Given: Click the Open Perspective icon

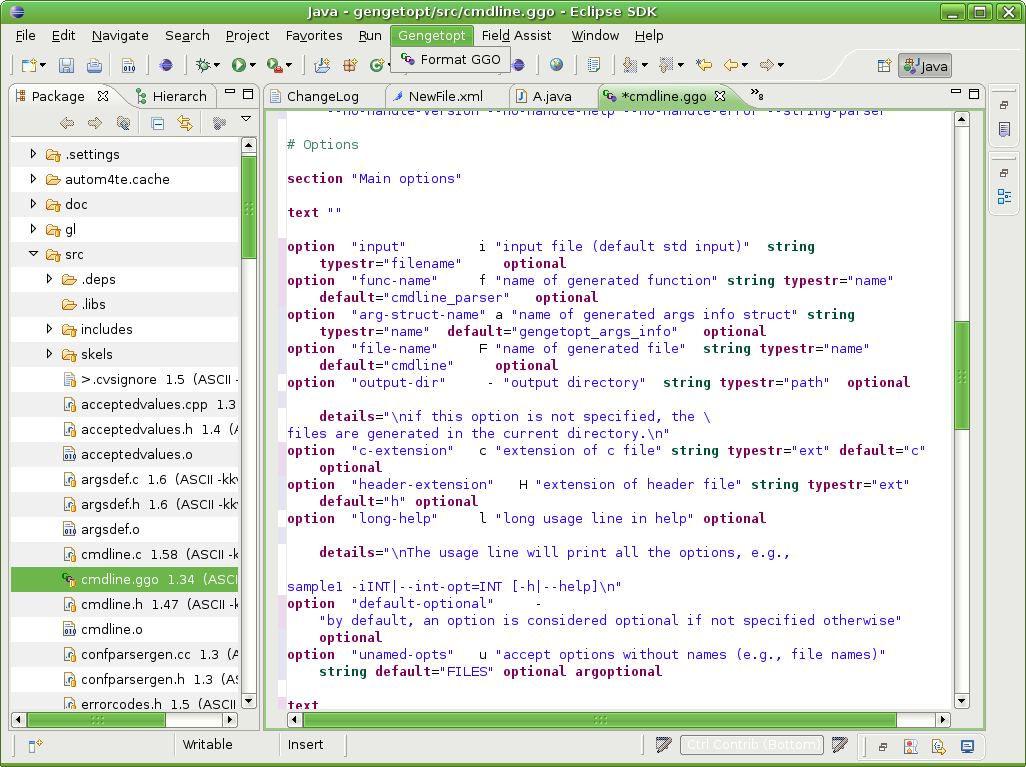Looking at the screenshot, I should click(884, 66).
